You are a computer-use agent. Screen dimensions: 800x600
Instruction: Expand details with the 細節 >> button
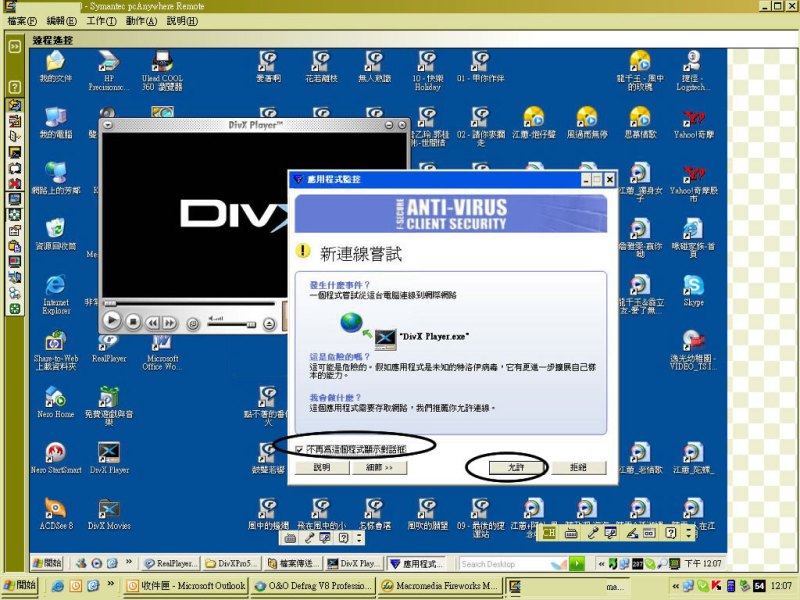click(380, 467)
